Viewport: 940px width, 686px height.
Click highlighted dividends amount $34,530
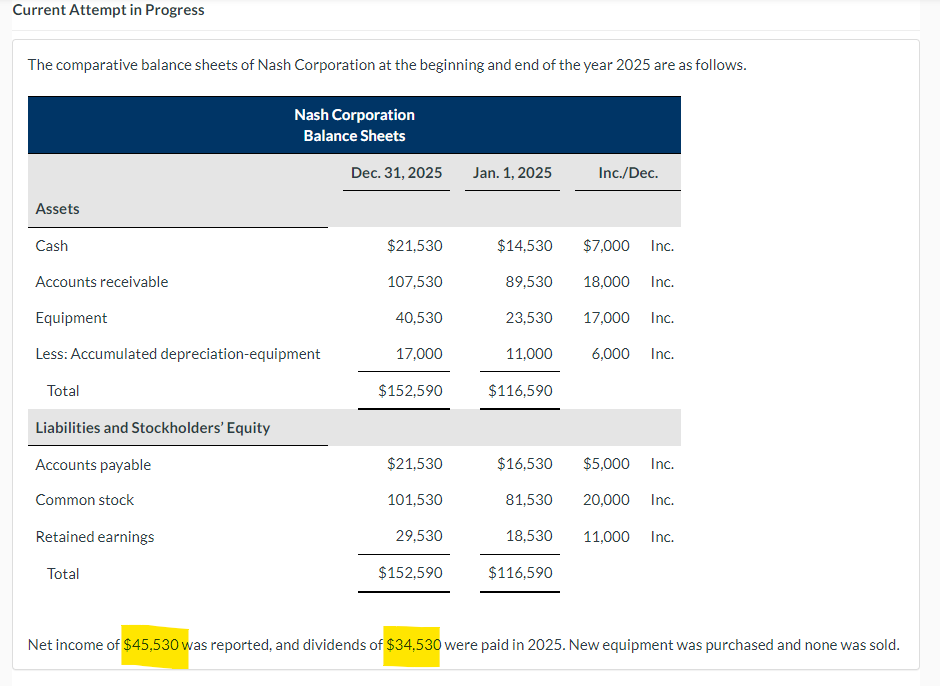414,645
